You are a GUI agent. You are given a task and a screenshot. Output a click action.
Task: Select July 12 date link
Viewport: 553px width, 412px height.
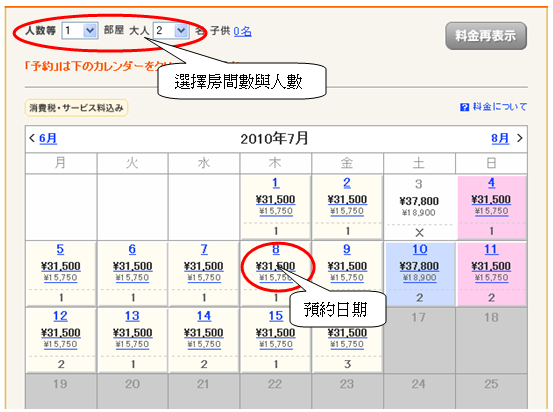pos(60,316)
